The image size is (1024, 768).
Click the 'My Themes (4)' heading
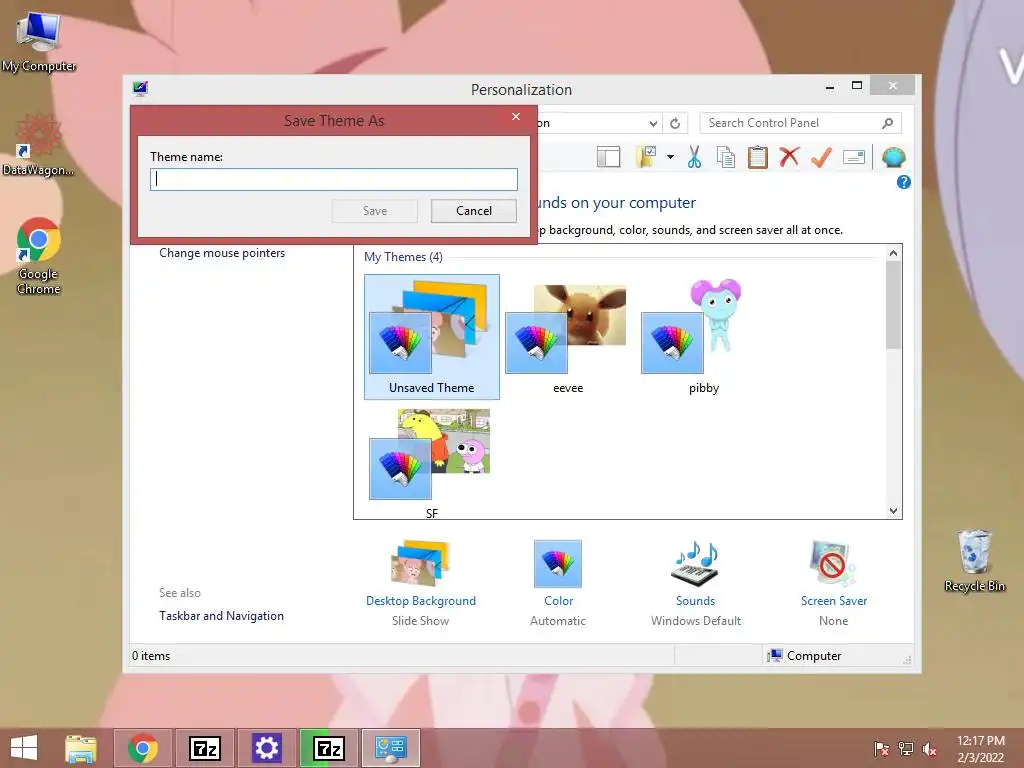tap(403, 257)
